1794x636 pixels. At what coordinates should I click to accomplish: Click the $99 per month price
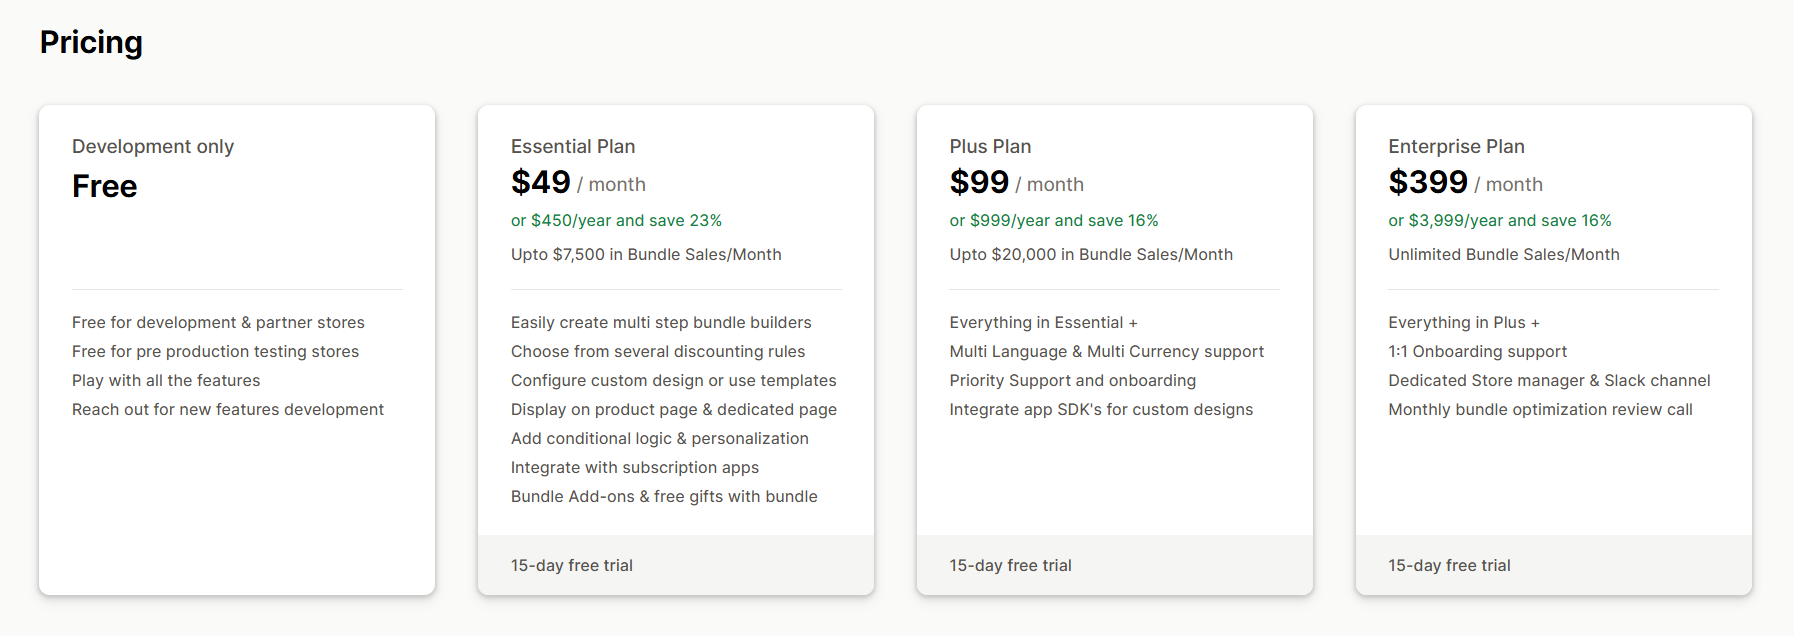click(x=1016, y=183)
